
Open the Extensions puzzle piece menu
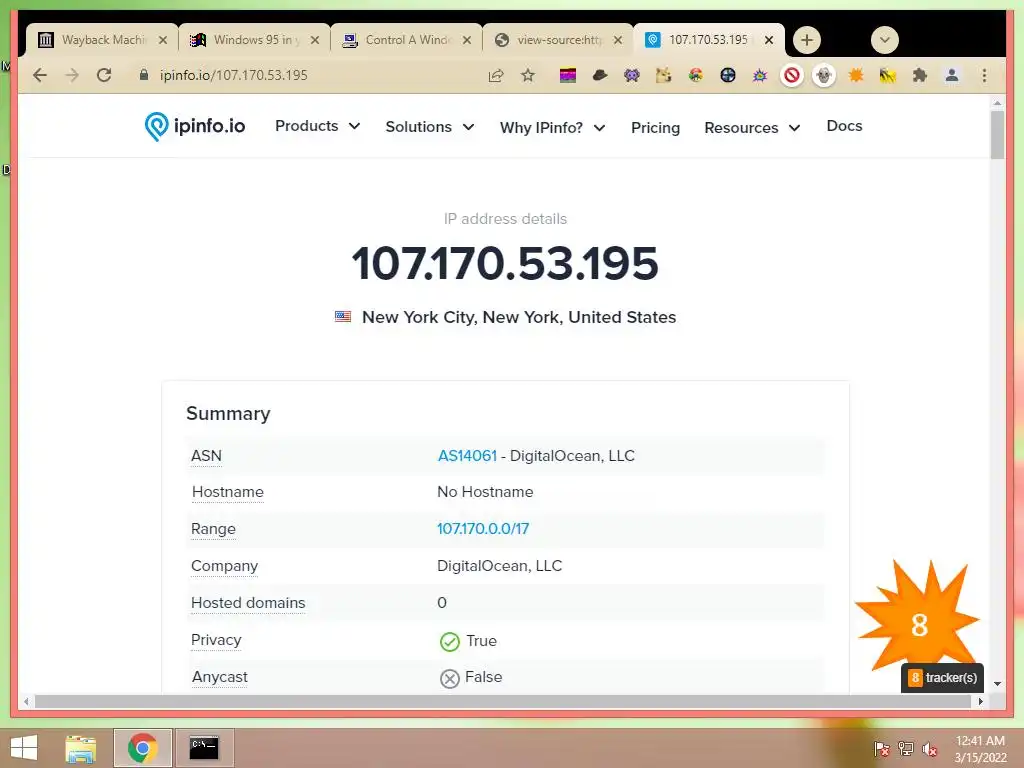pyautogui.click(x=920, y=76)
